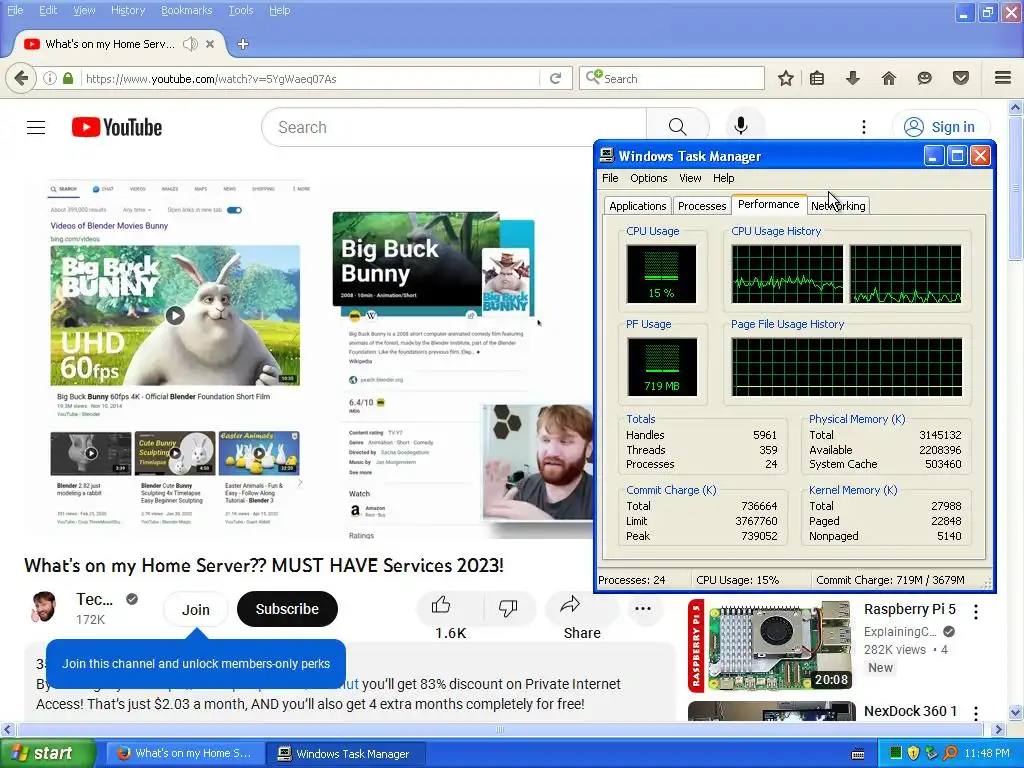Run YouTube search with magnifier button
The image size is (1024, 768).
point(677,127)
